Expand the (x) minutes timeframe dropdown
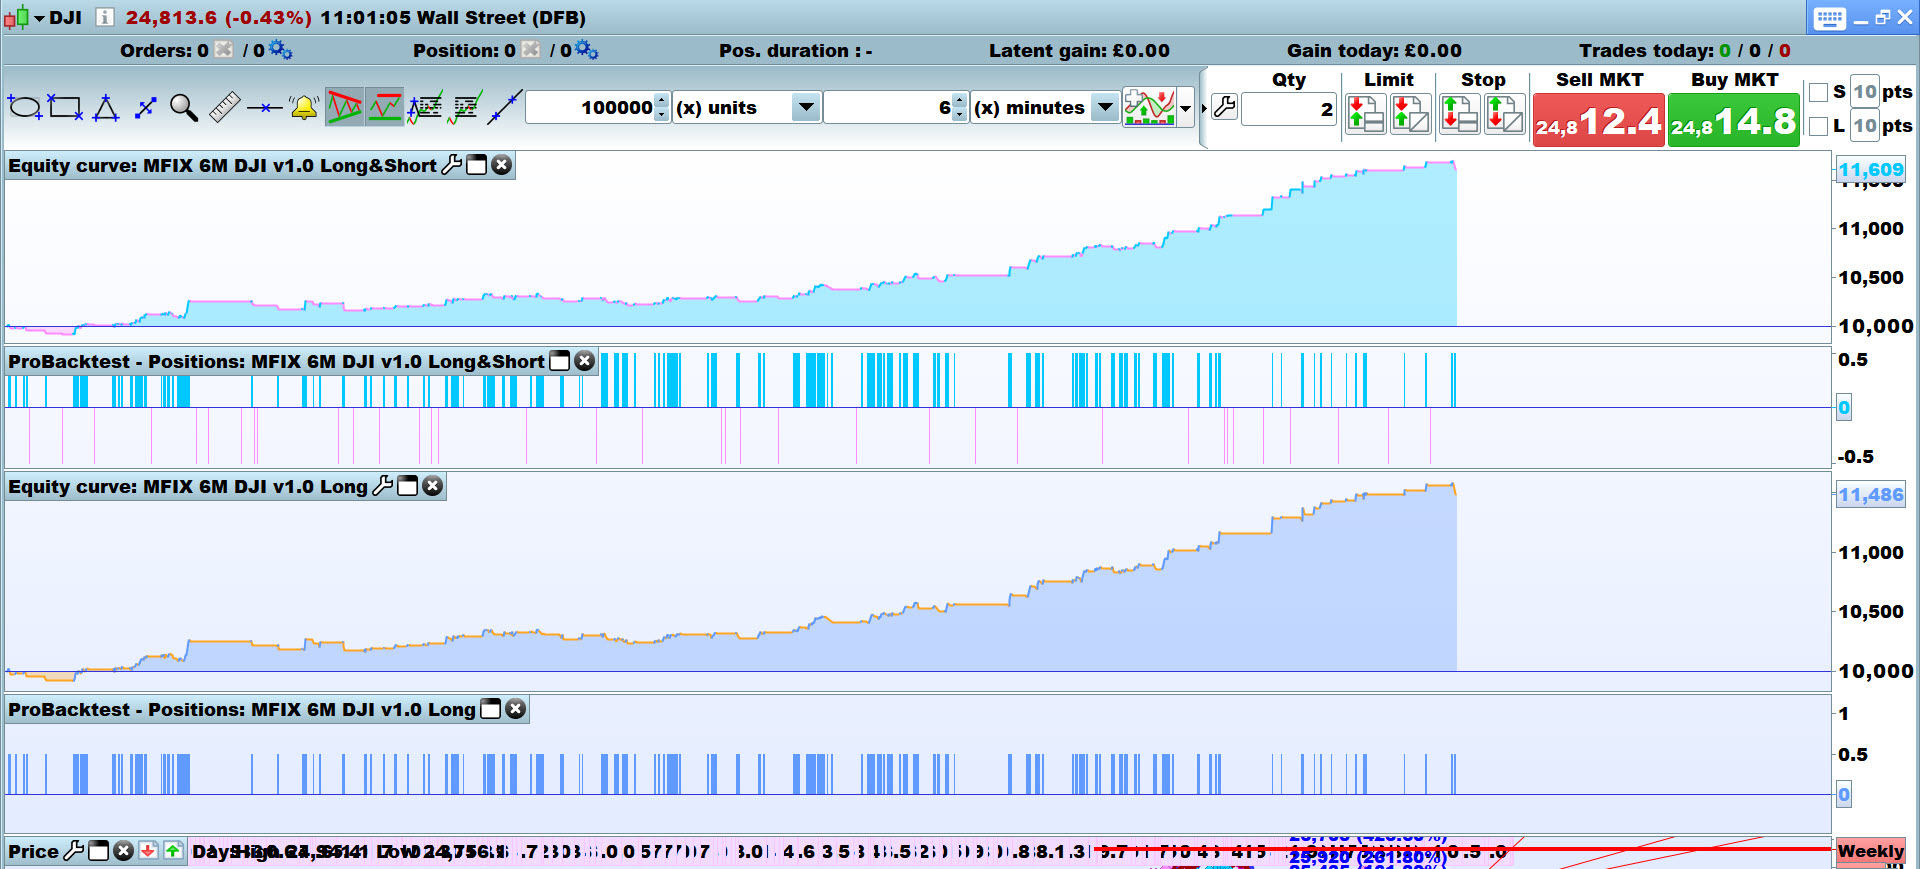 [1105, 107]
